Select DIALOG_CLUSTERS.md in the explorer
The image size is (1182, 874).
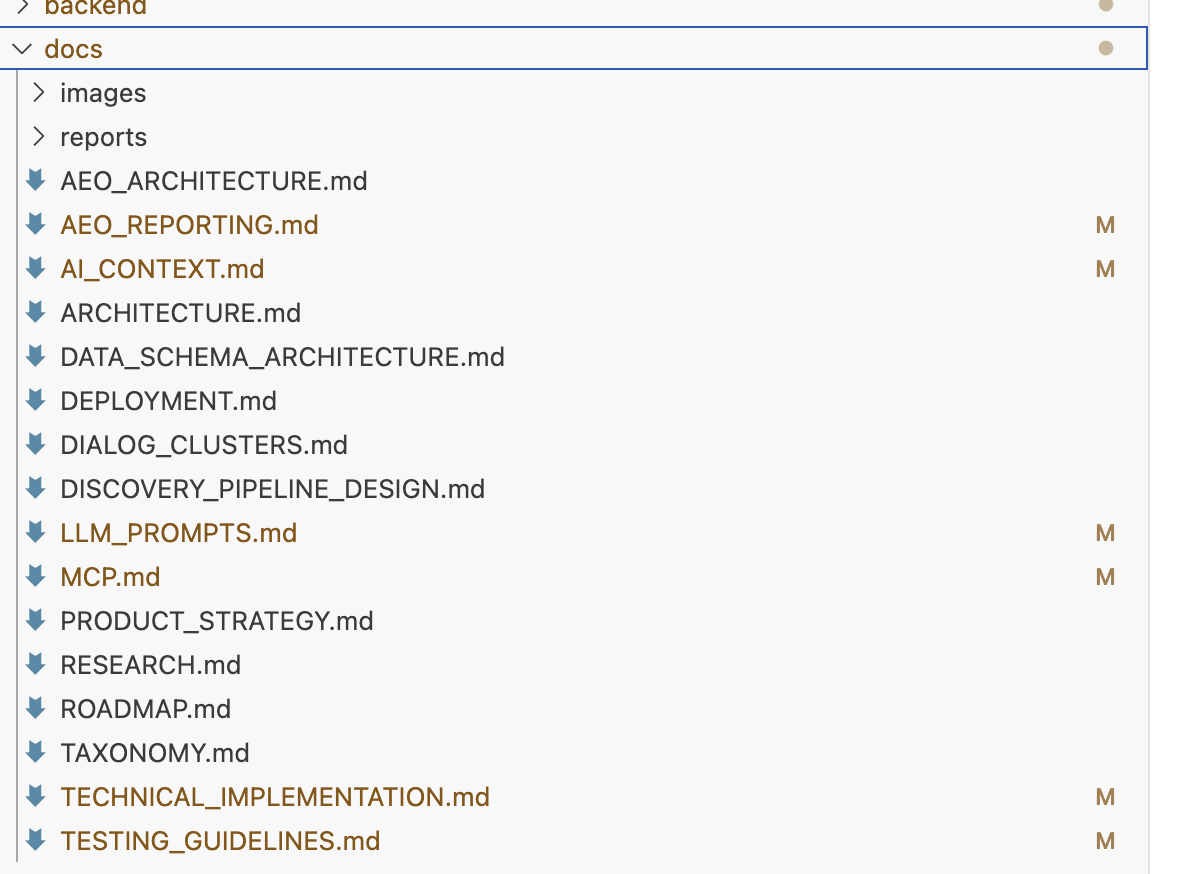[x=203, y=445]
